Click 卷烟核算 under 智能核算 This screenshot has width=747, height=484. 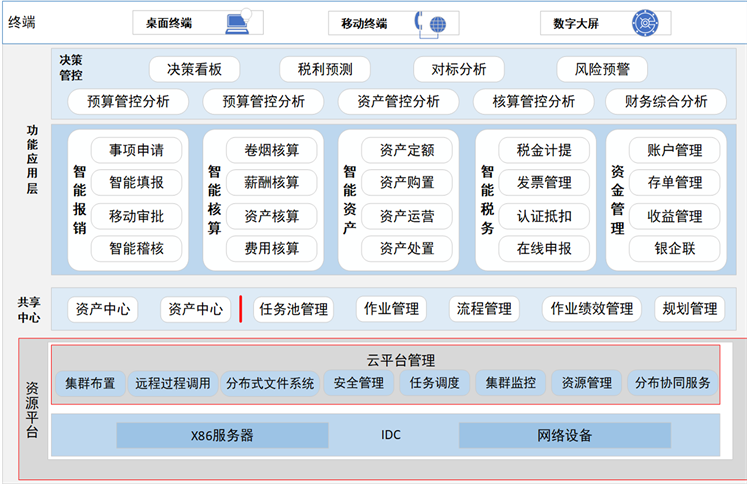pyautogui.click(x=263, y=150)
